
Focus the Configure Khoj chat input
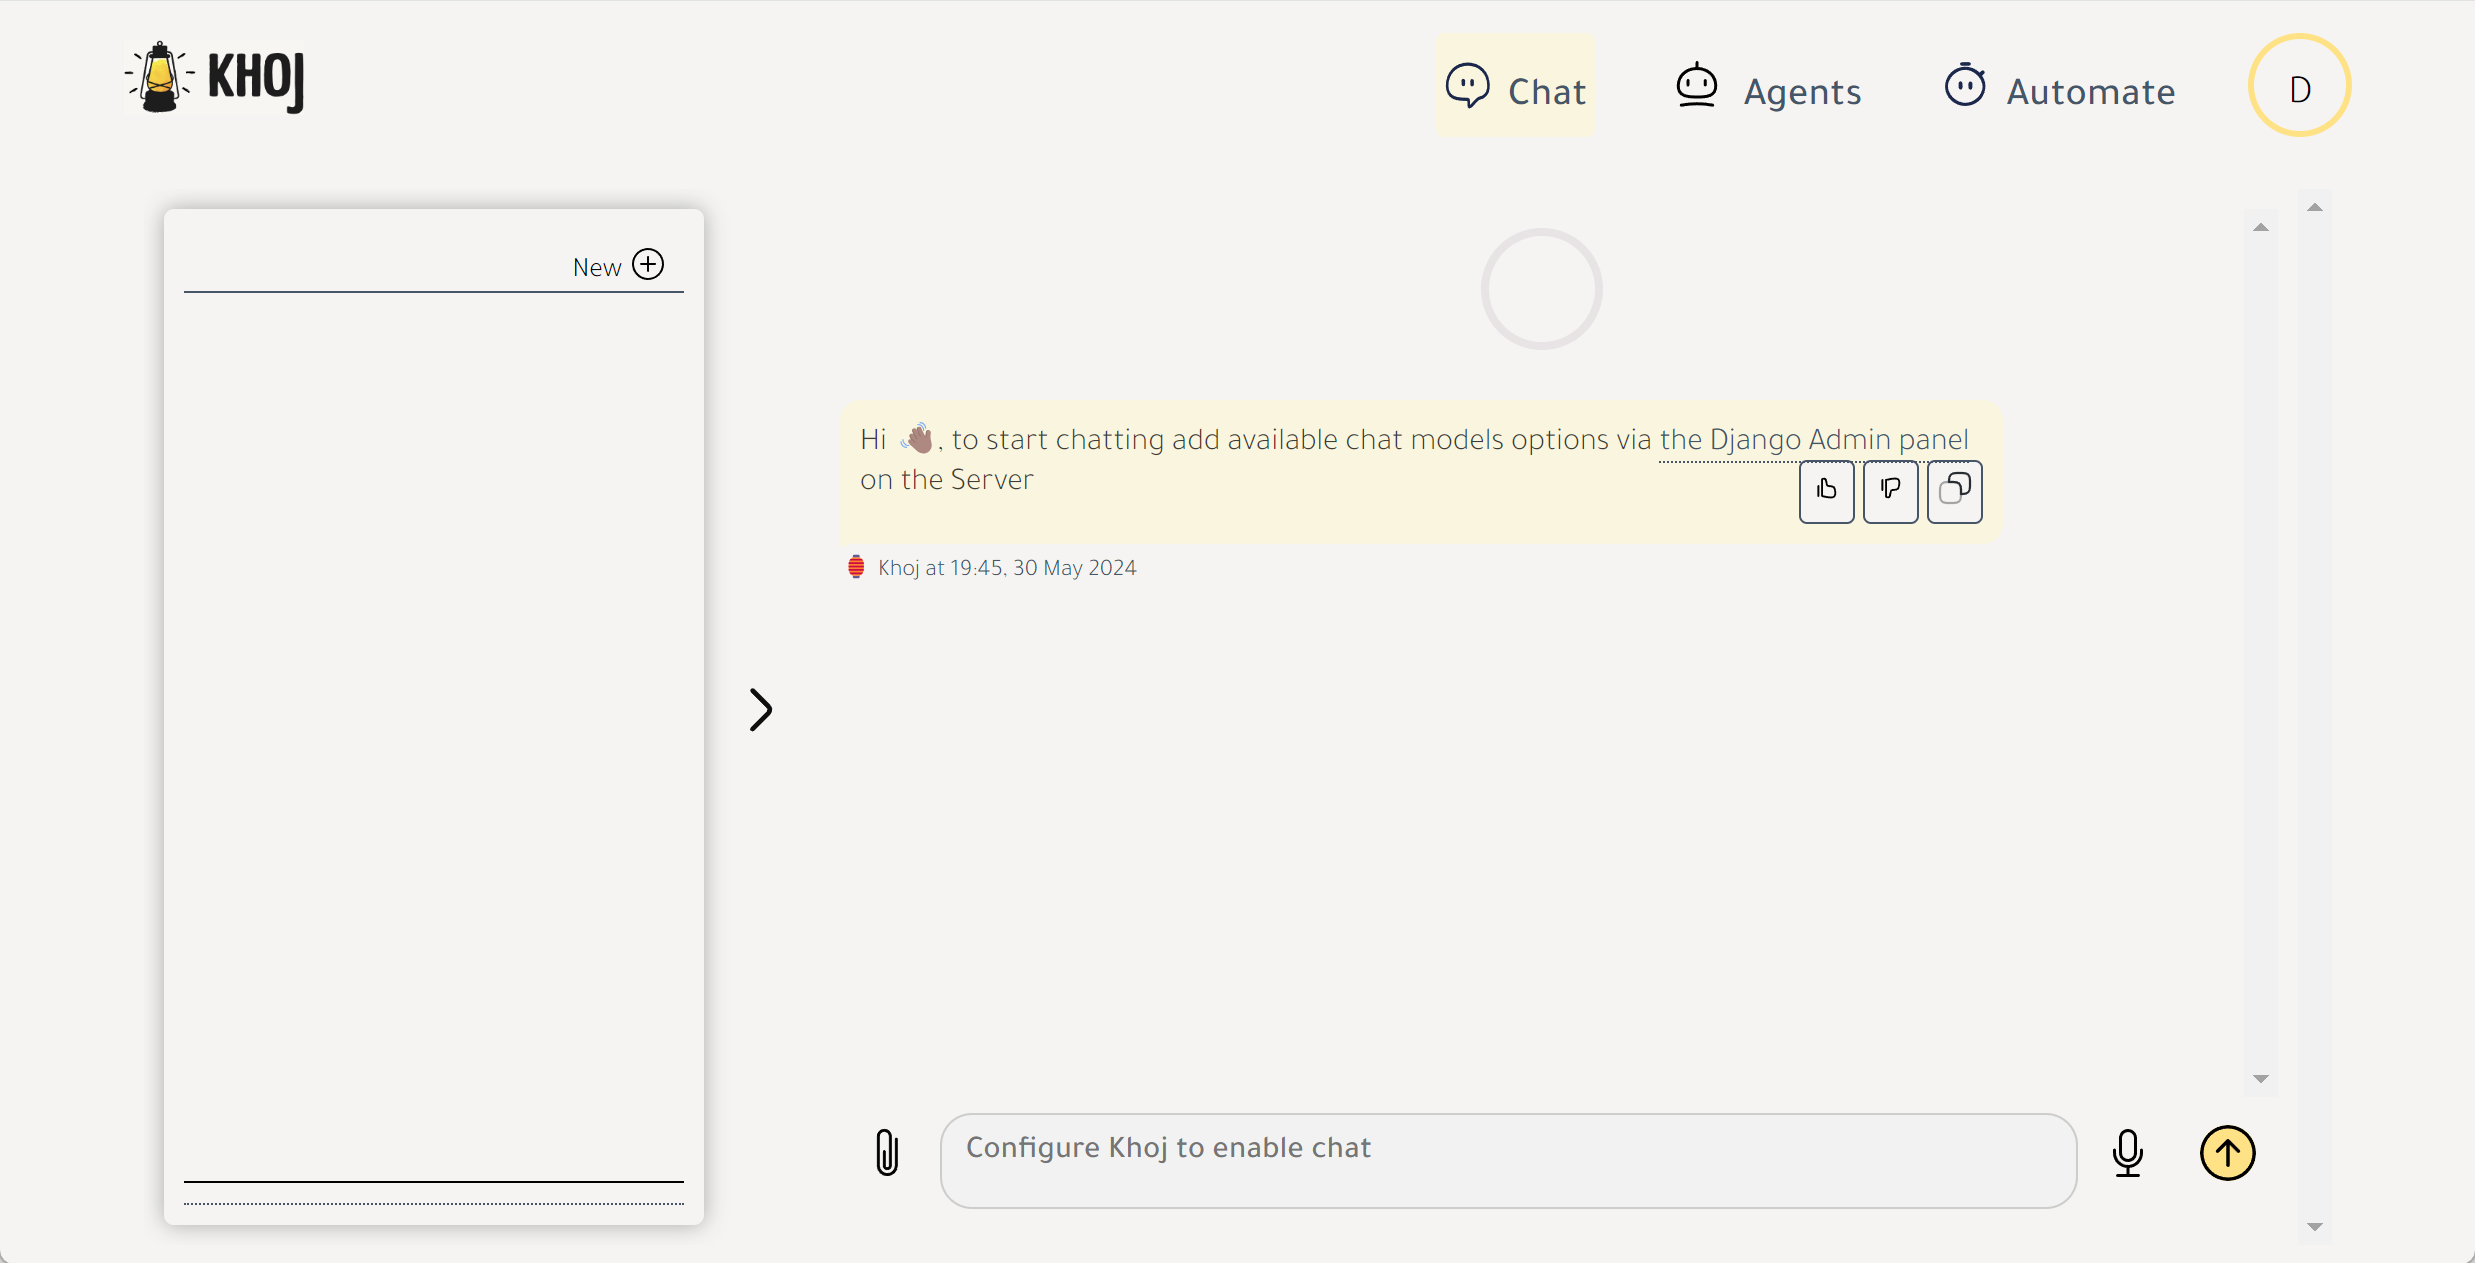point(1508,1160)
